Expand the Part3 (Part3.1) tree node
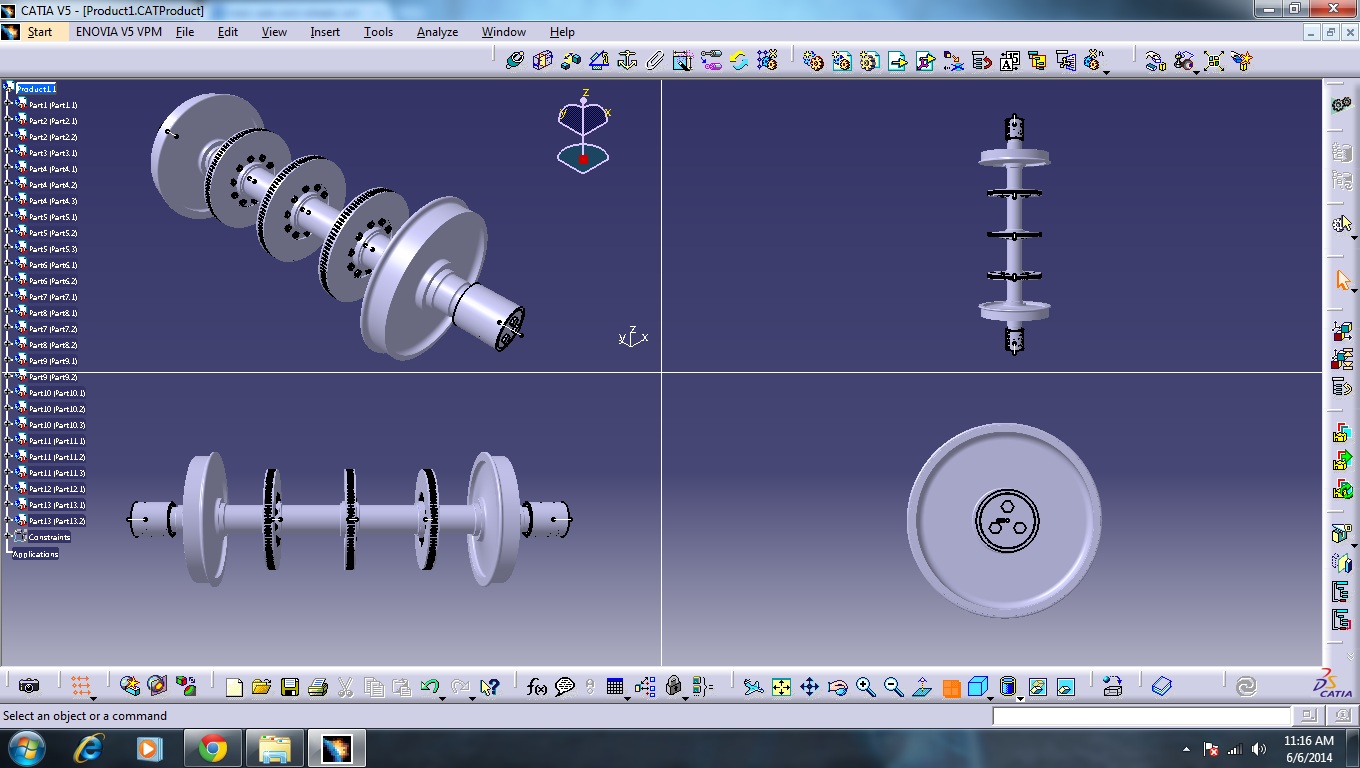Screen dimensions: 1360x768 (x=7, y=153)
